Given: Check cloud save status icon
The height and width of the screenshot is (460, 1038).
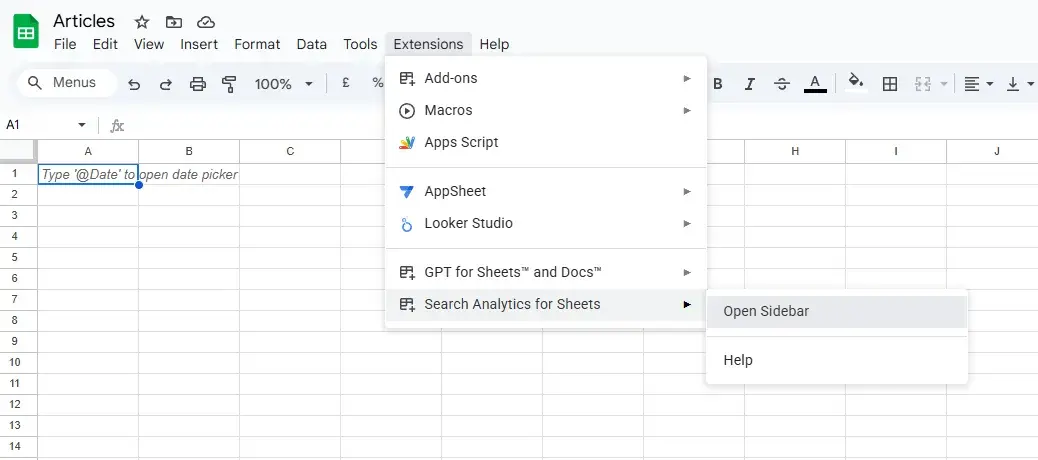Looking at the screenshot, I should 206,22.
